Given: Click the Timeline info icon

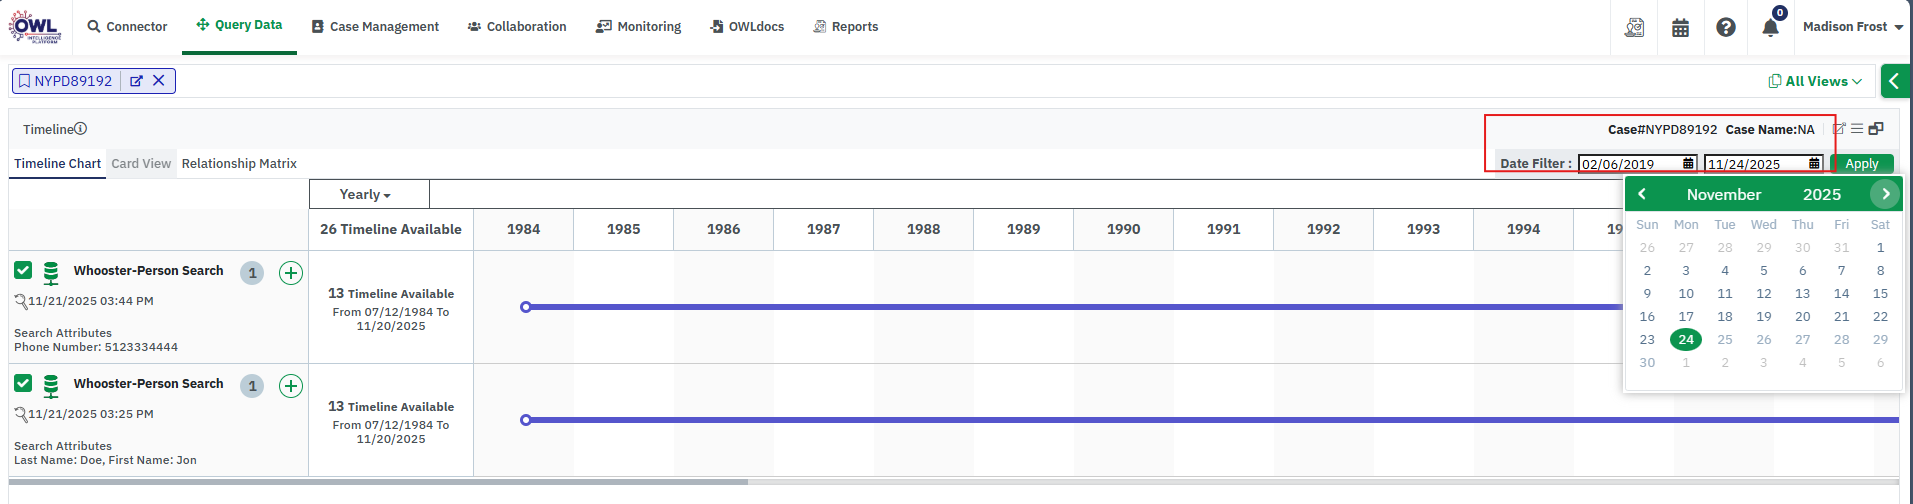Looking at the screenshot, I should (x=81, y=129).
